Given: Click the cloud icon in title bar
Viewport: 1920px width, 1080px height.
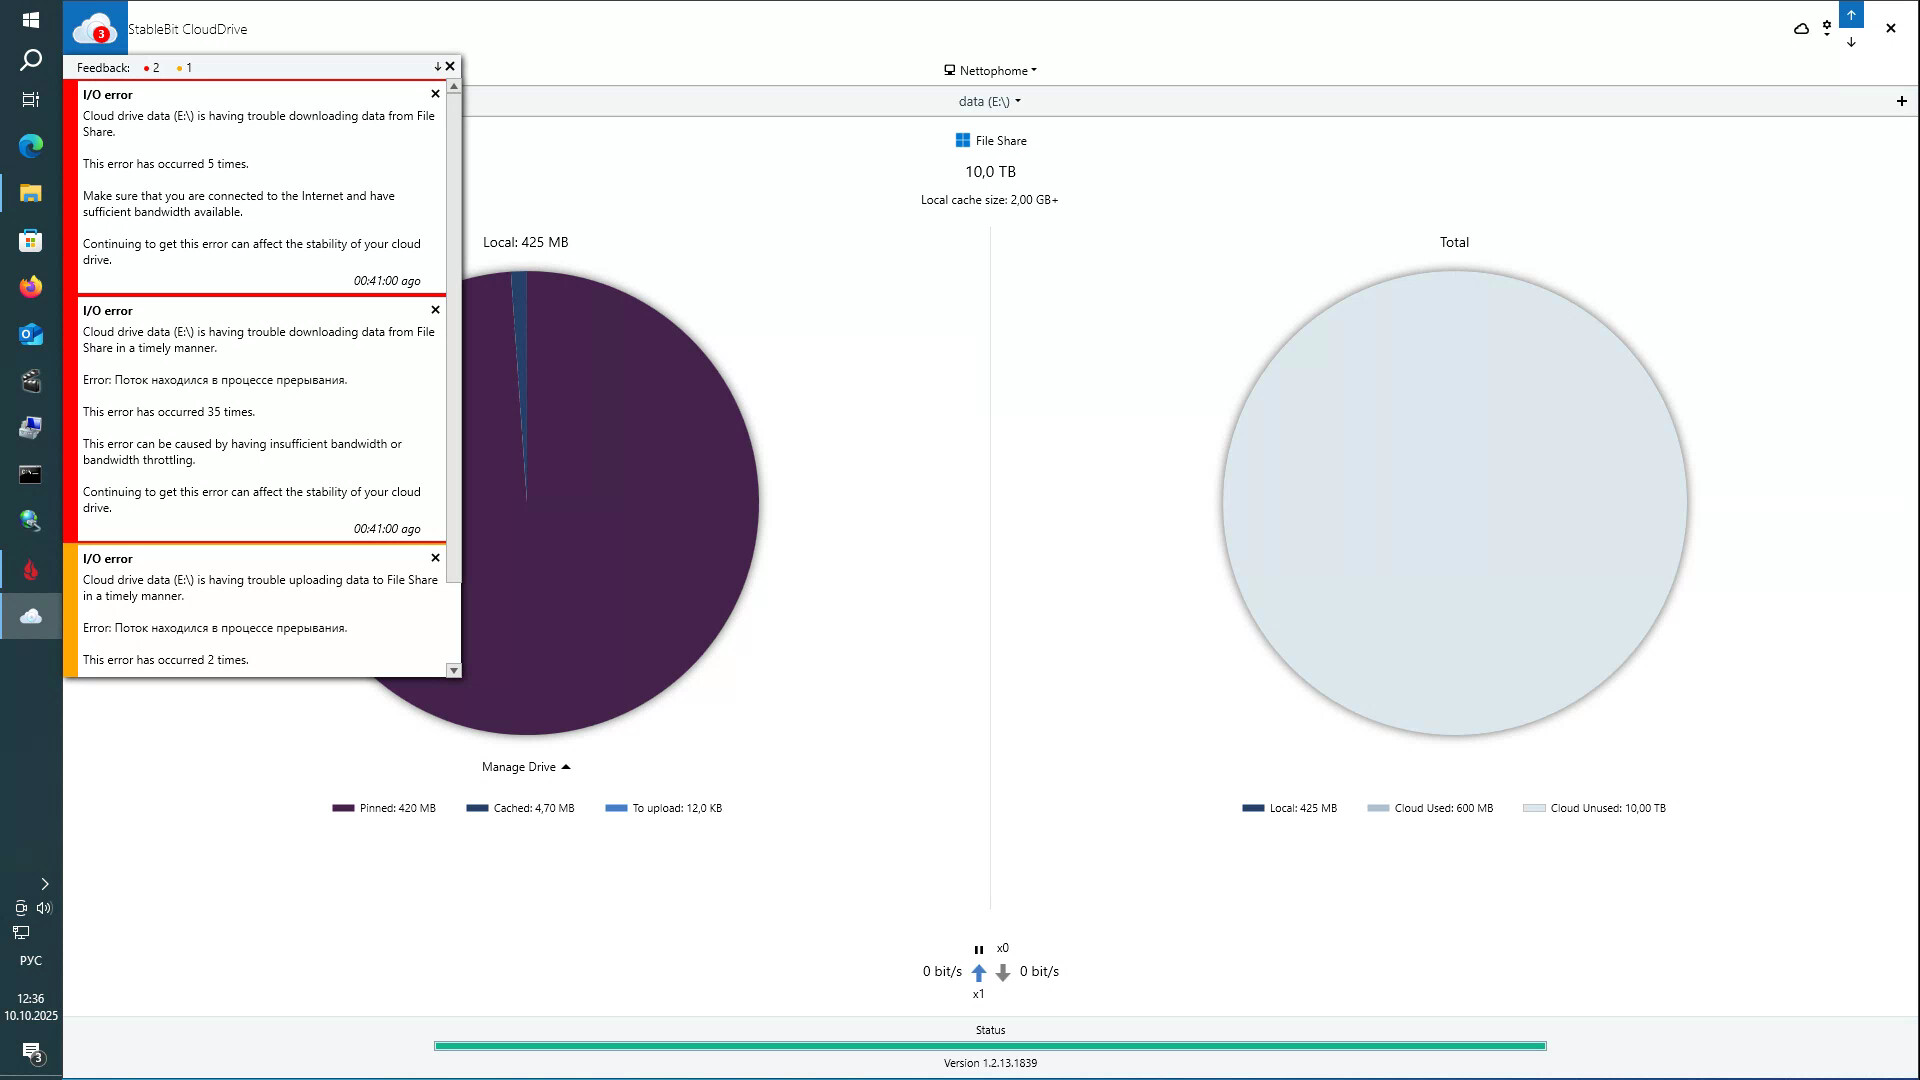Looking at the screenshot, I should pos(1801,29).
